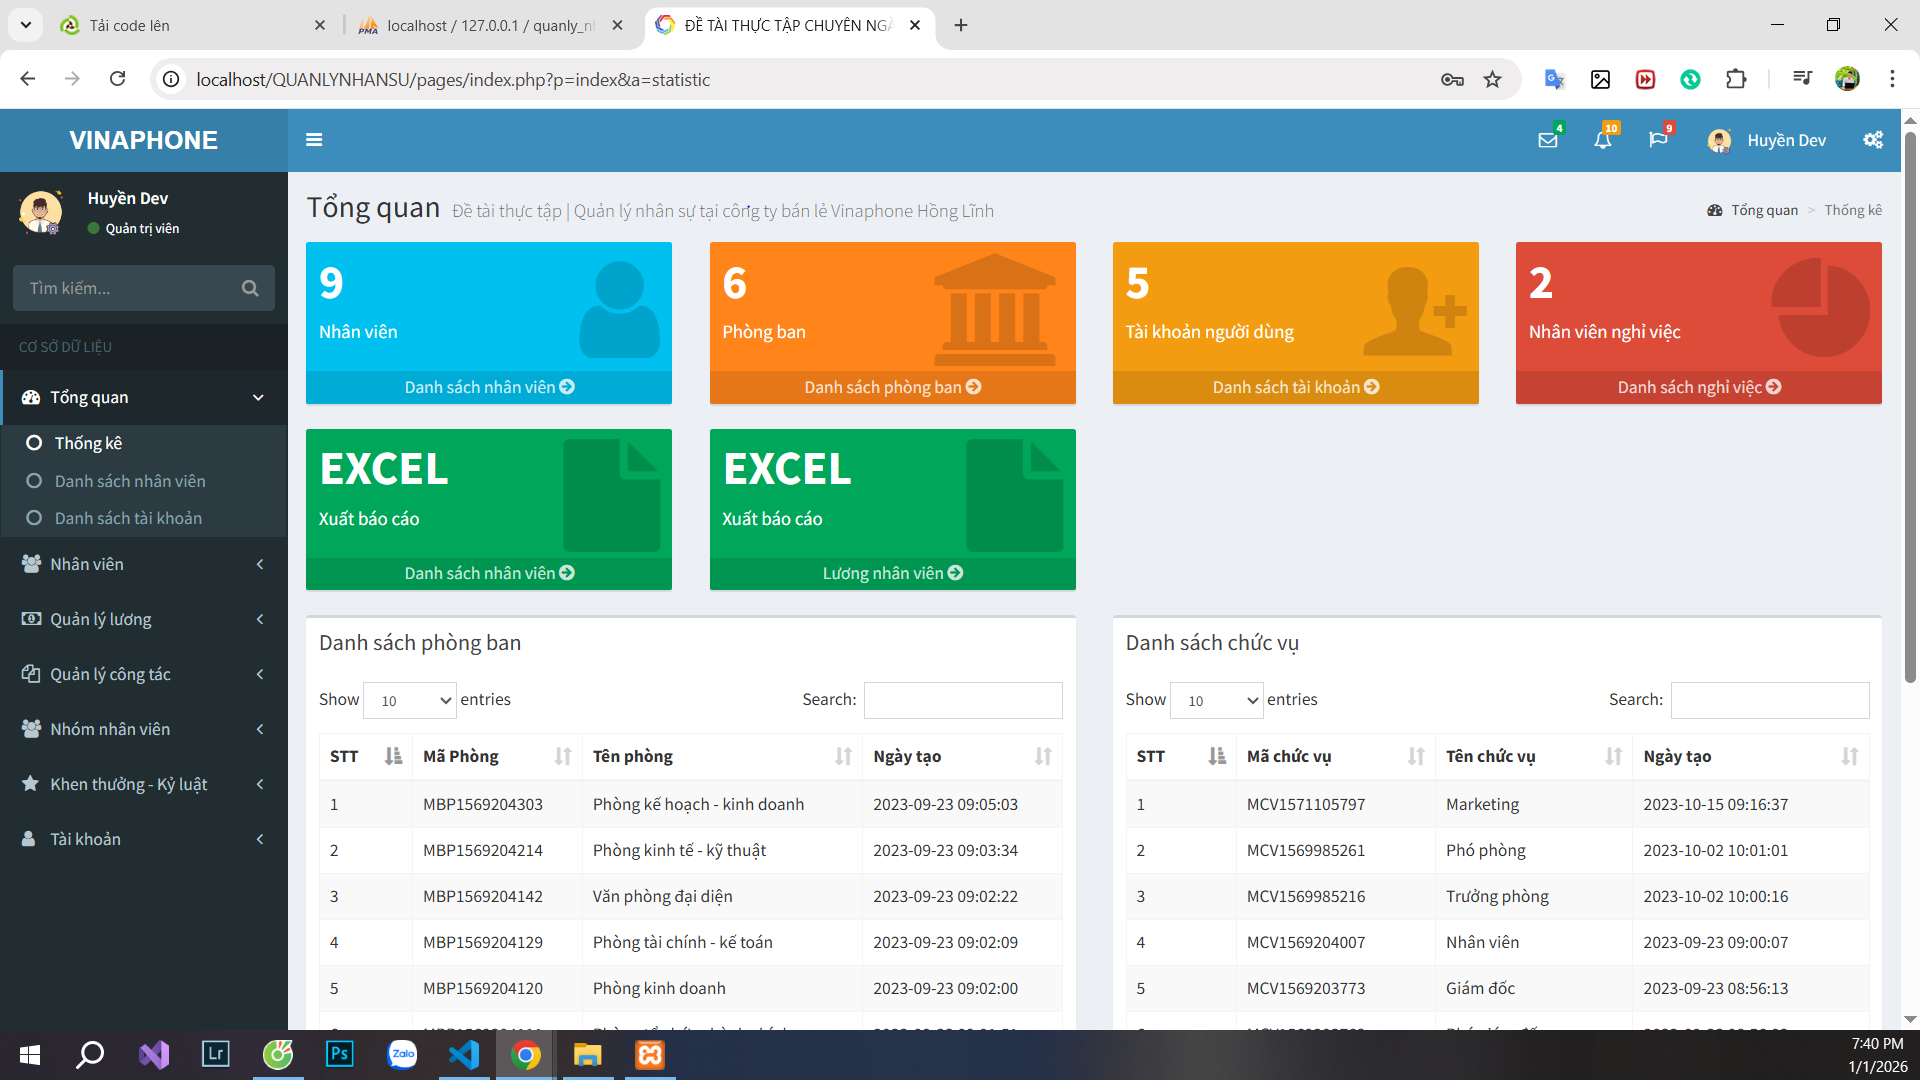Reload the page

117,79
